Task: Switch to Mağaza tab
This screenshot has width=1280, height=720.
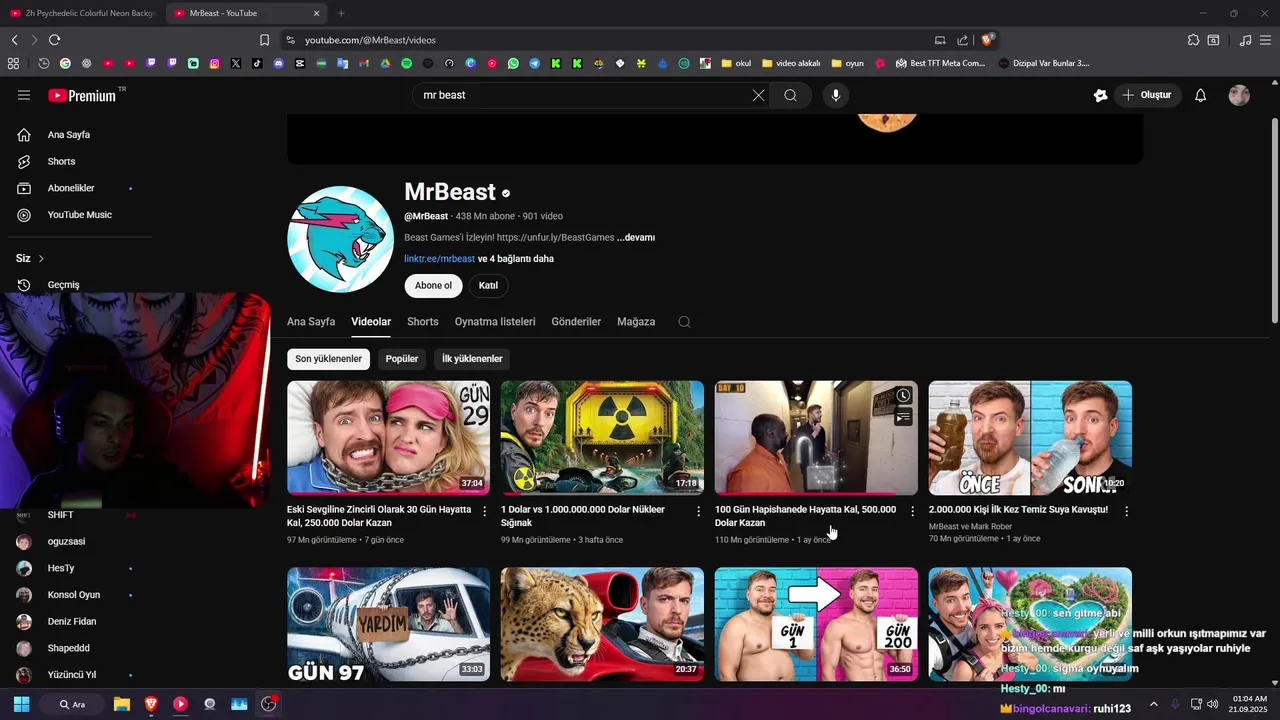Action: point(636,322)
